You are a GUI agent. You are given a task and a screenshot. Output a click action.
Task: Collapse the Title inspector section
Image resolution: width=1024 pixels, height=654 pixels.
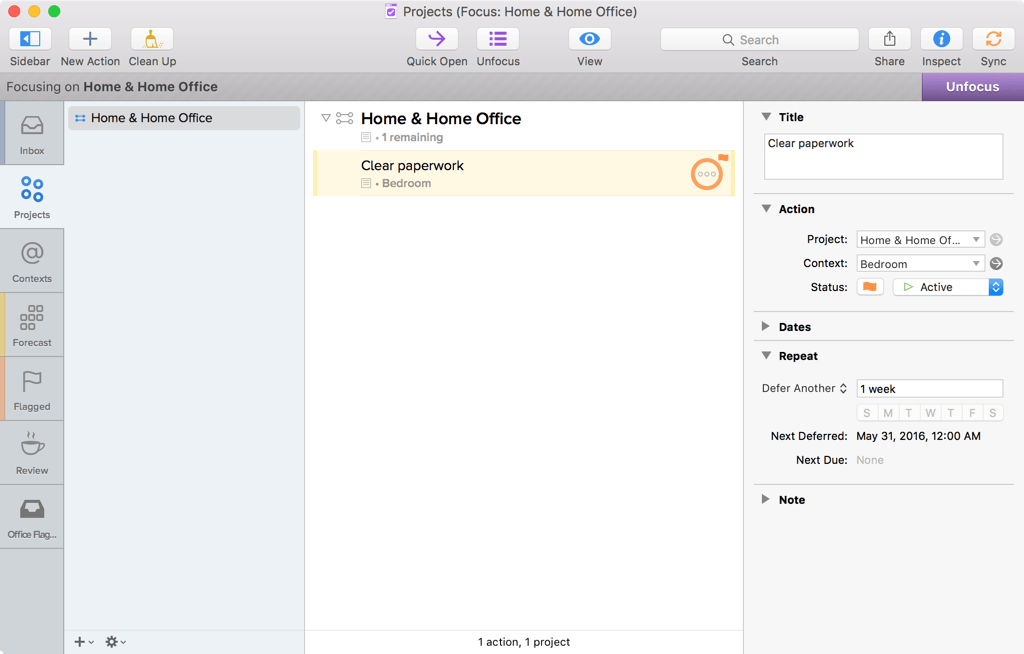tap(766, 117)
